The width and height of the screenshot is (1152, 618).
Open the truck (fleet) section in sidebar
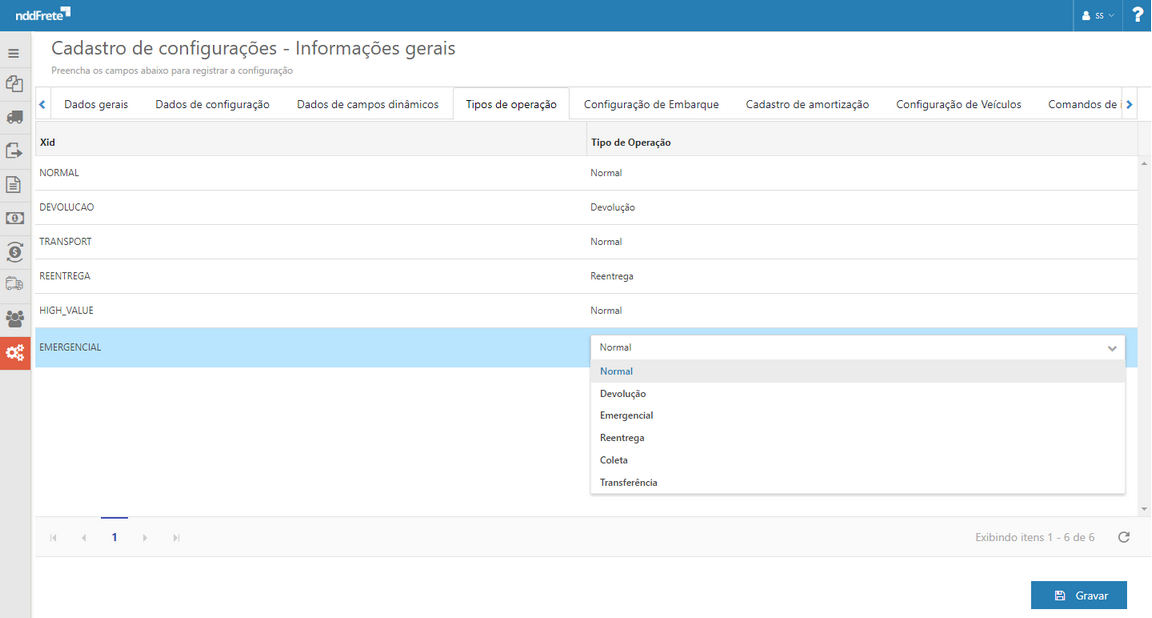14,117
